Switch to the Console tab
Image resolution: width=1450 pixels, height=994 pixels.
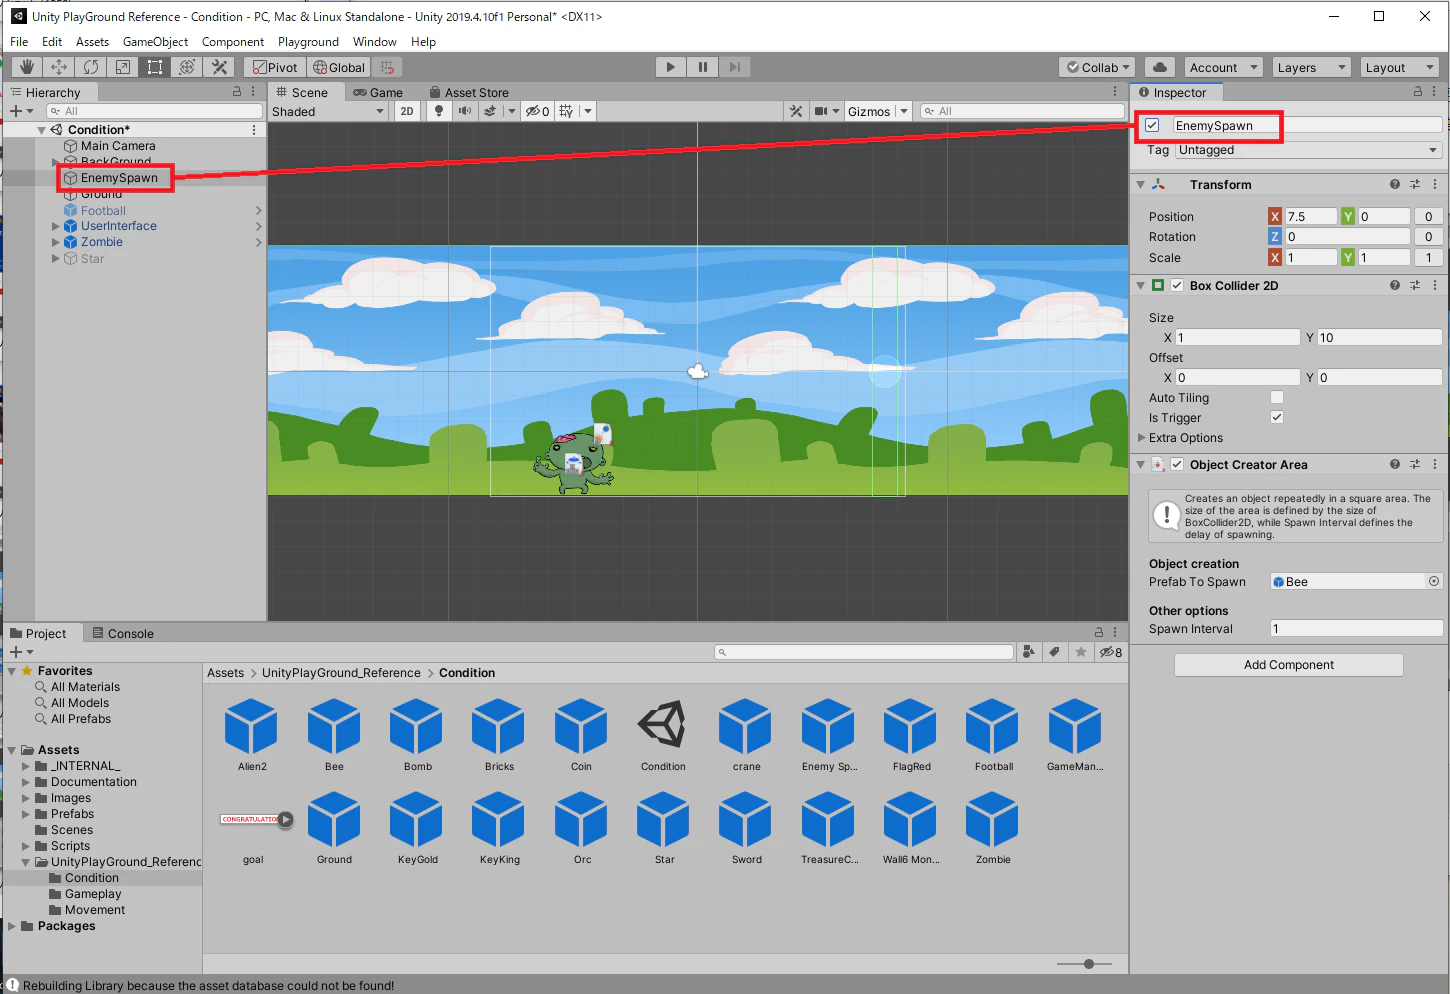(x=122, y=633)
